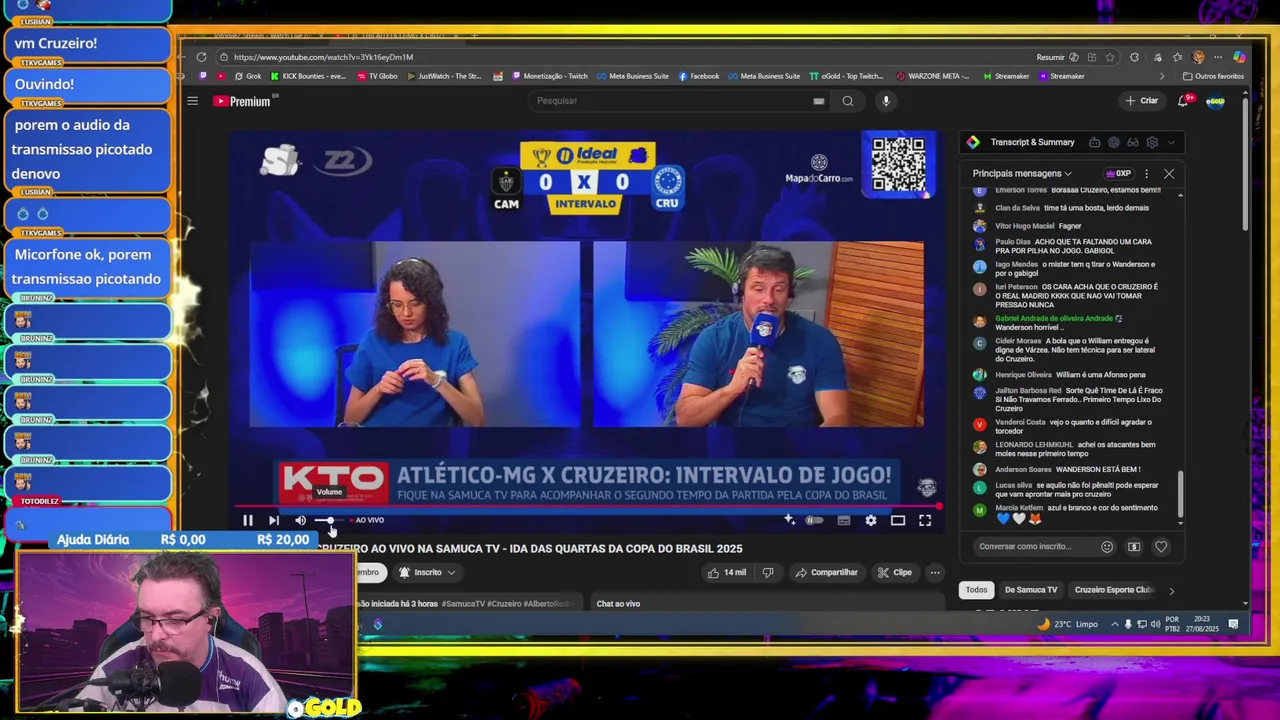1280x720 pixels.
Task: Click the sparkle AI icon in player
Action: pyautogui.click(x=789, y=520)
